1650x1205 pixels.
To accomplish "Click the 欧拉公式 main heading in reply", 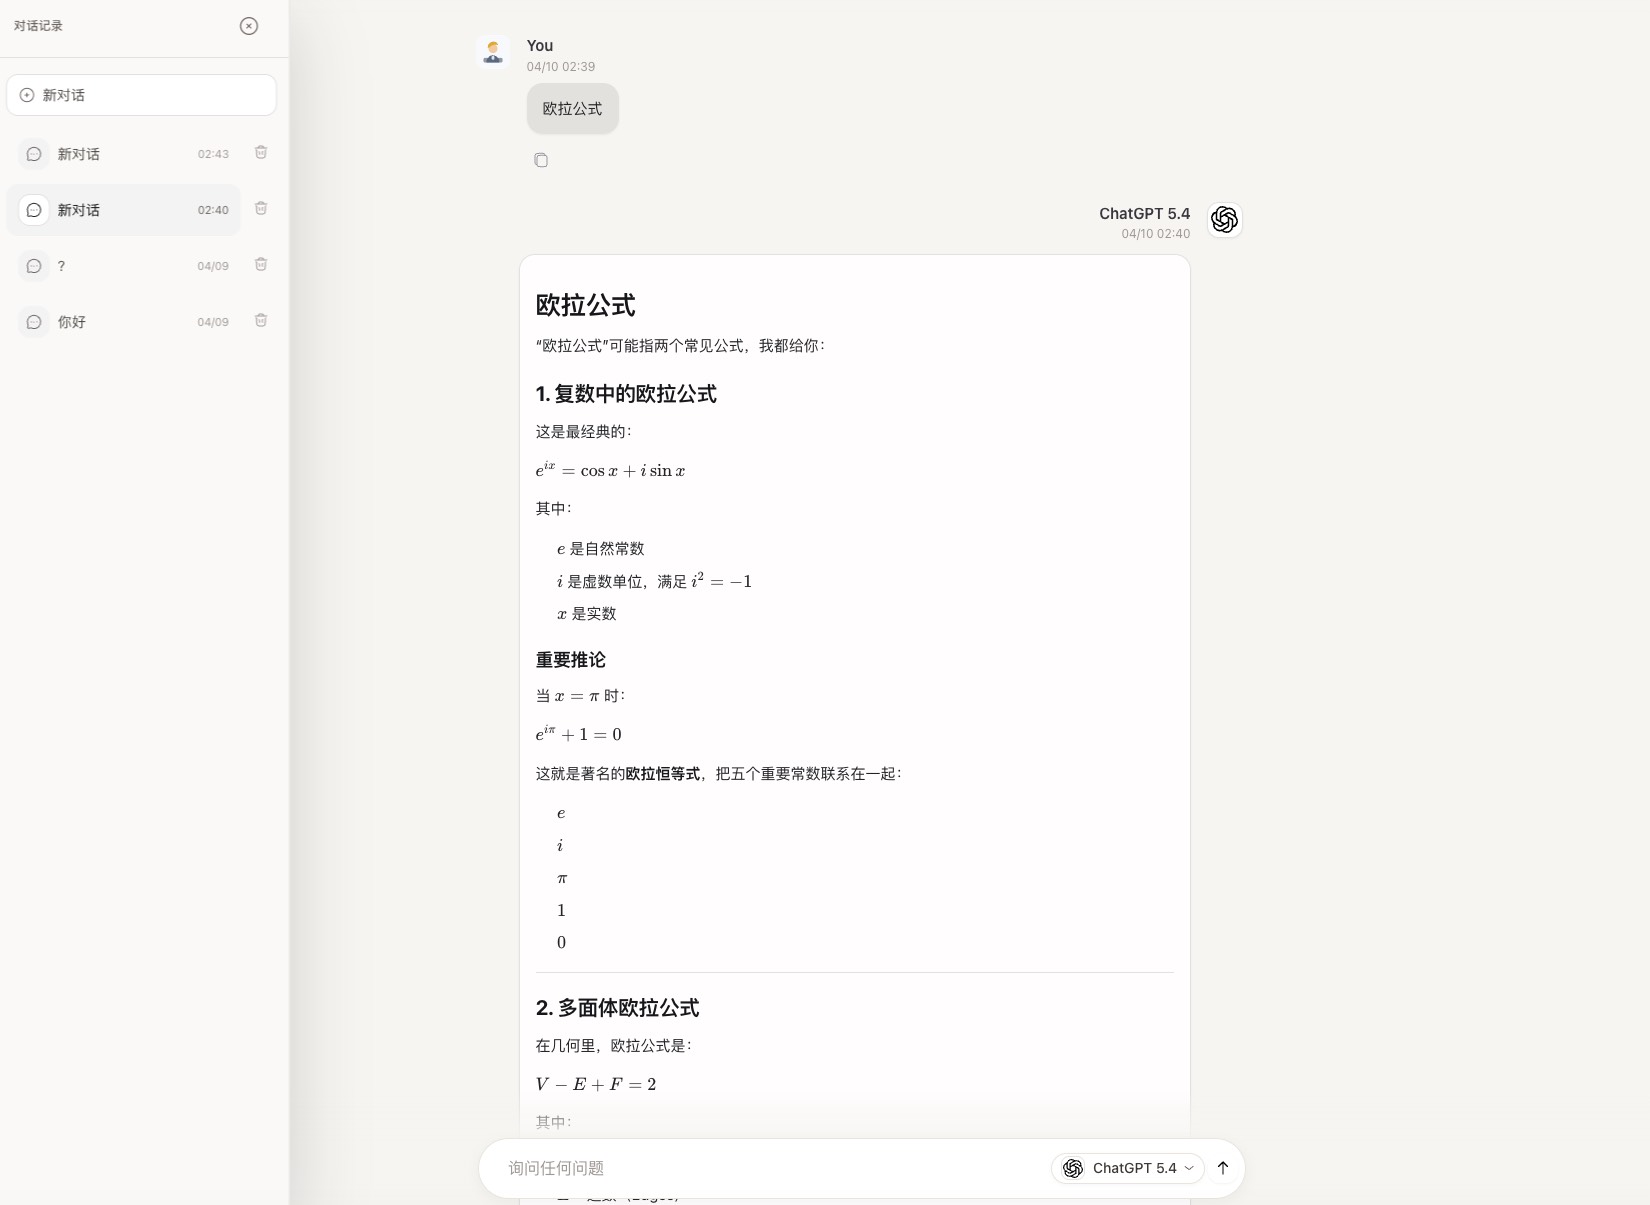I will point(586,305).
